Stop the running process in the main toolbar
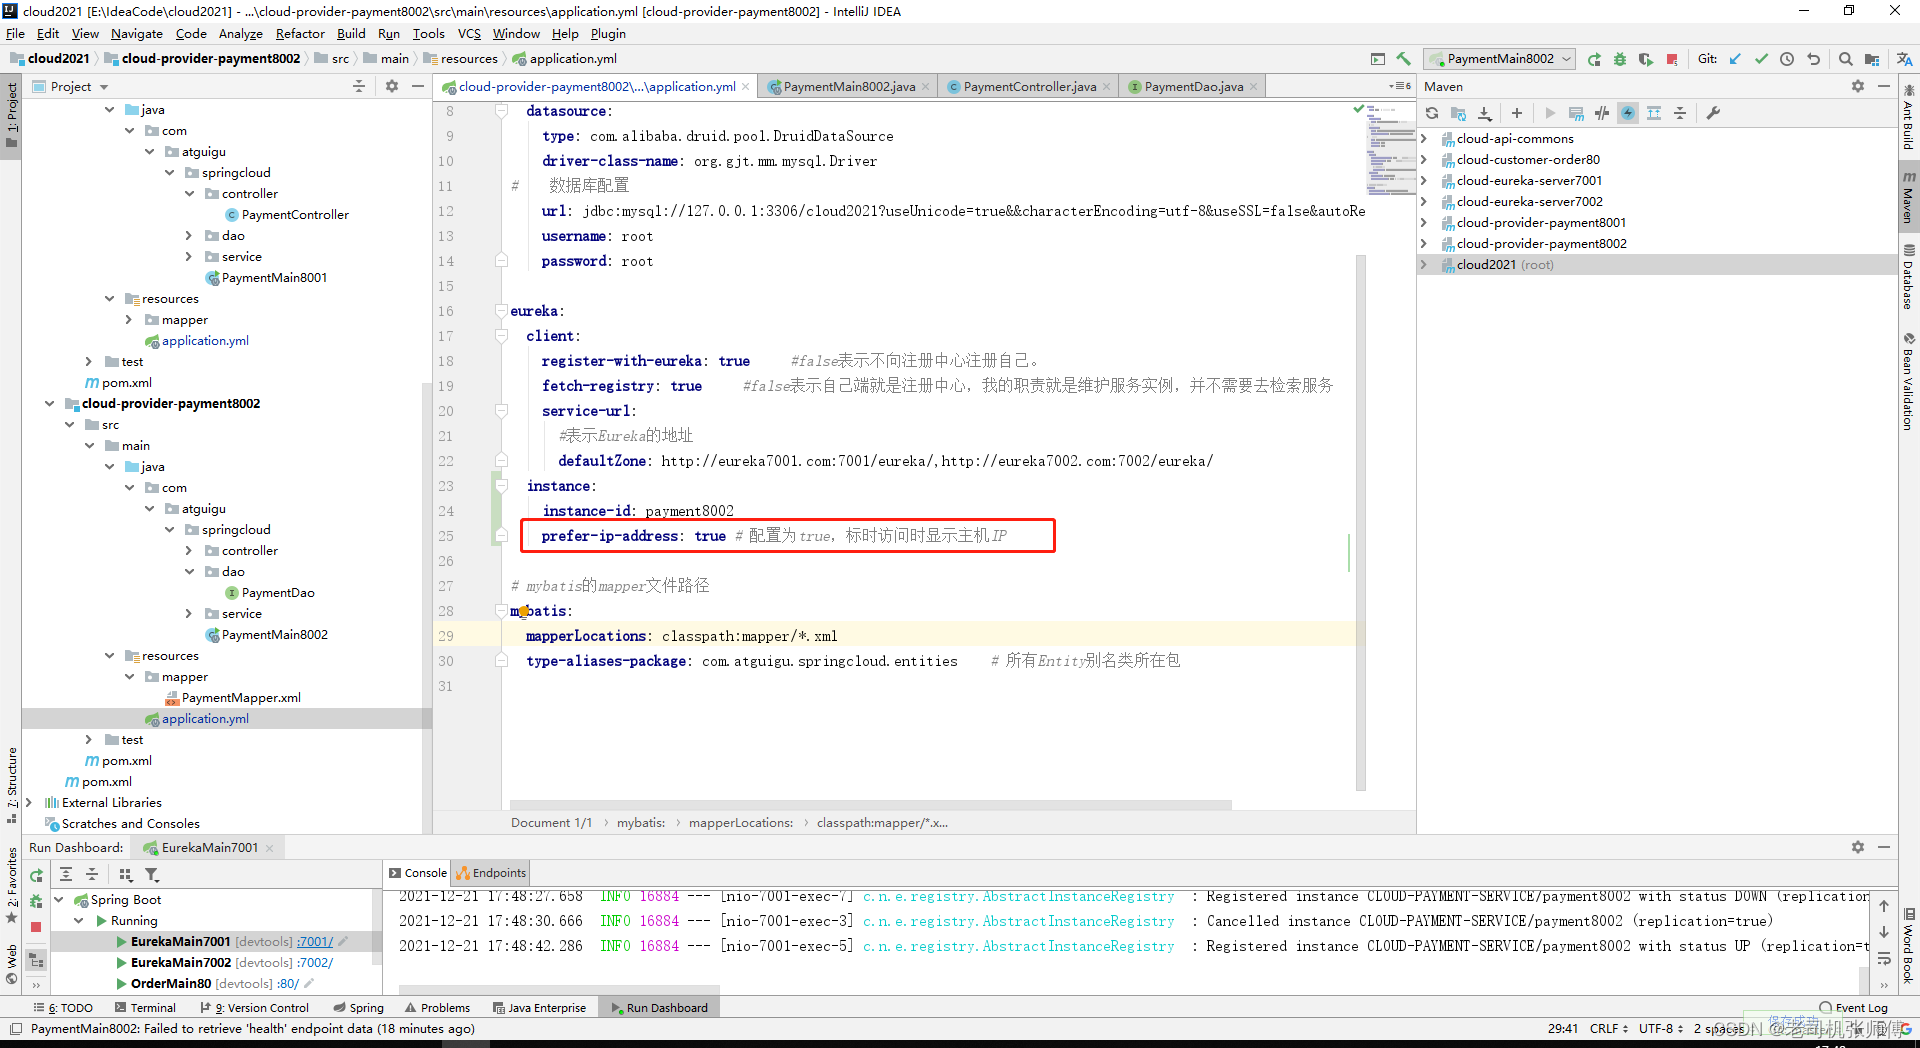 tap(1672, 59)
